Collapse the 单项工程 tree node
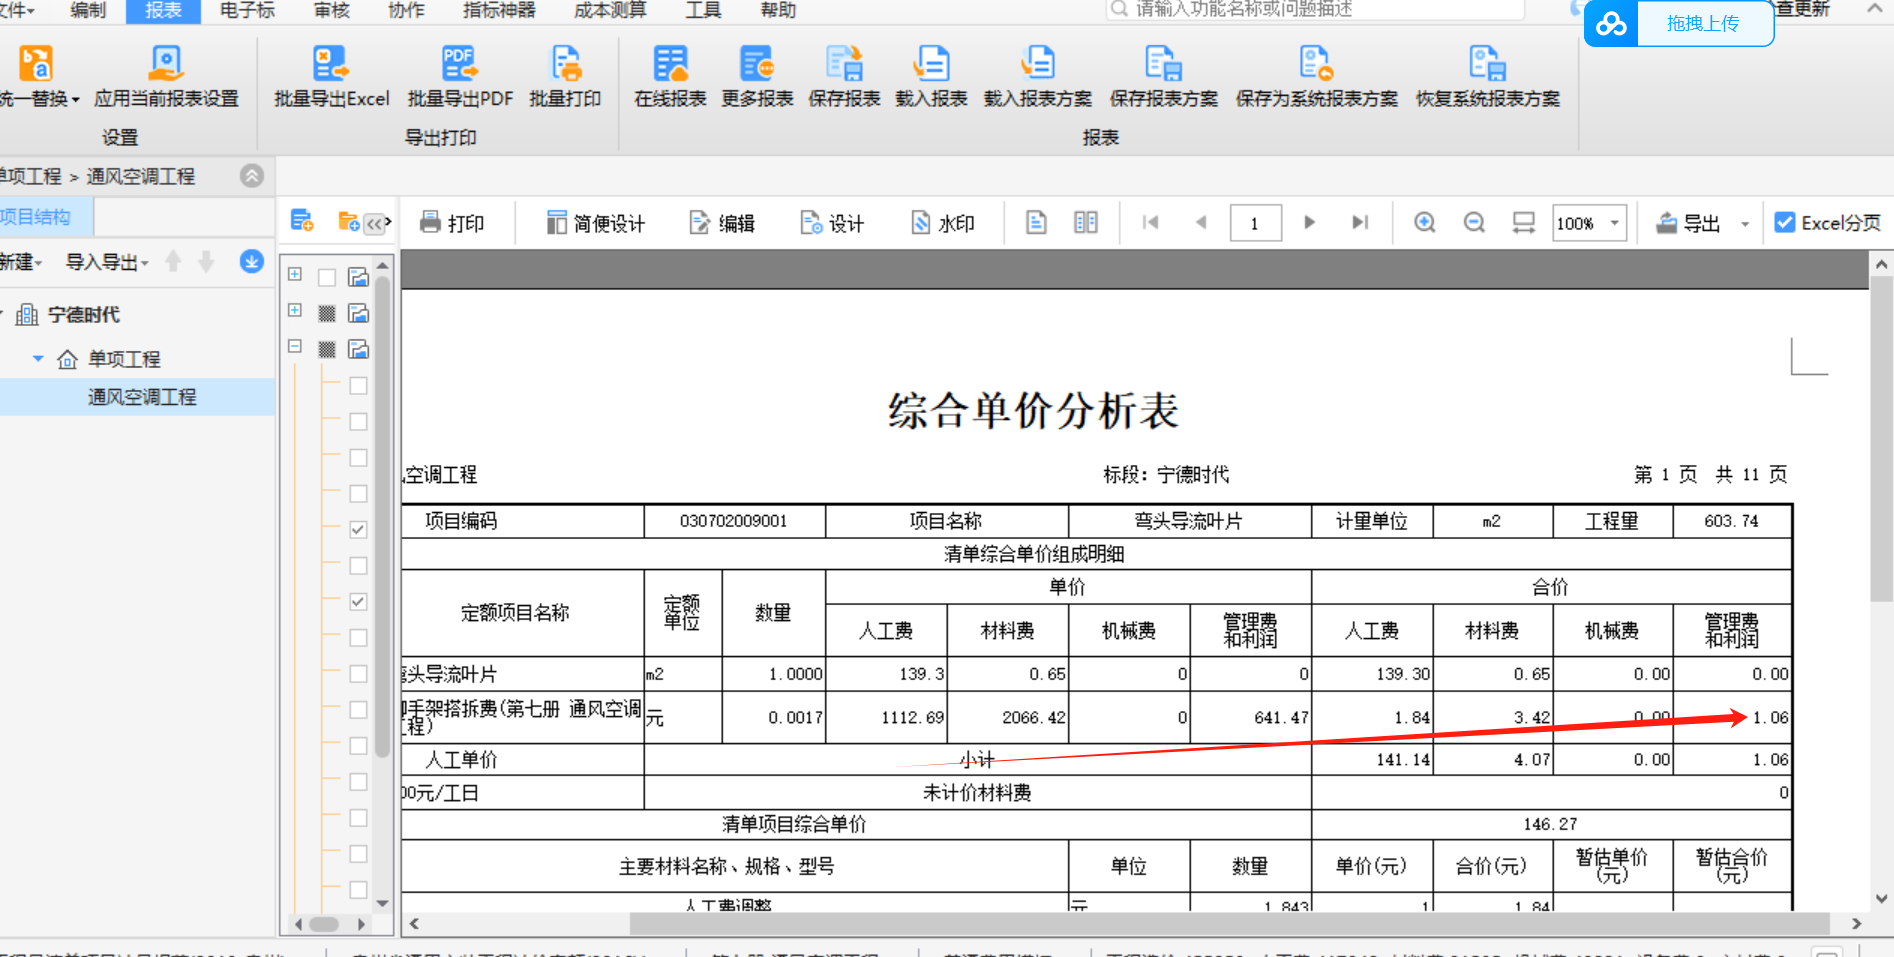The width and height of the screenshot is (1894, 957). 38,358
